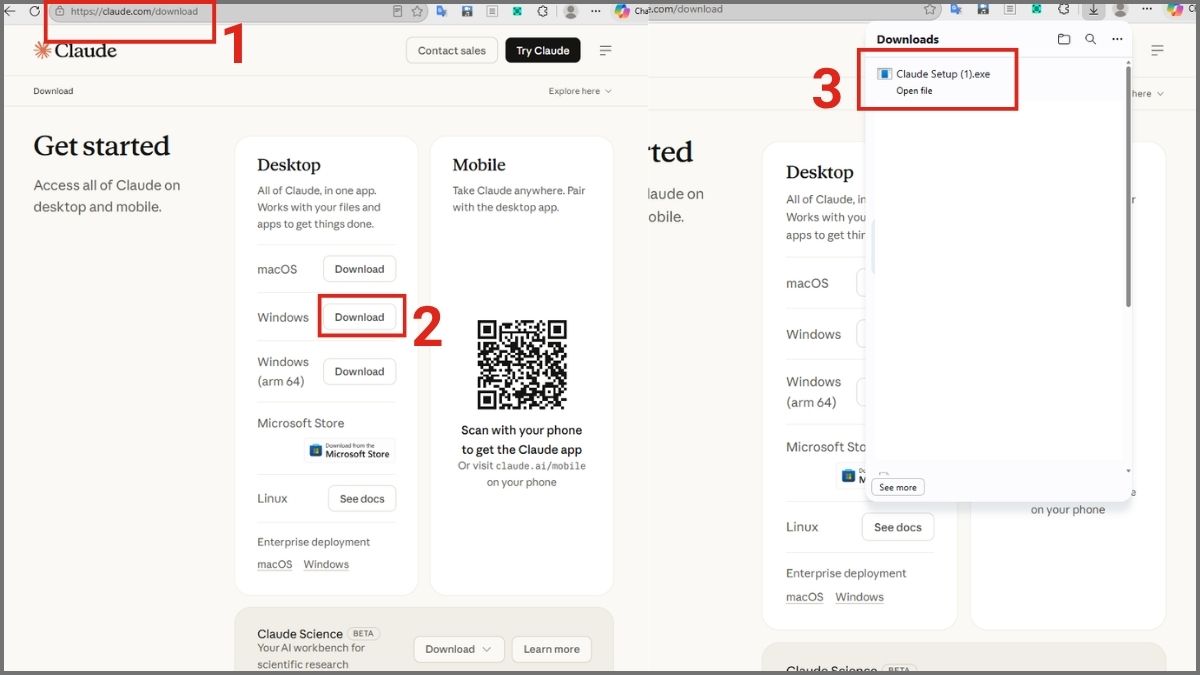Click the floppy disk extension in left browser

click(x=467, y=11)
